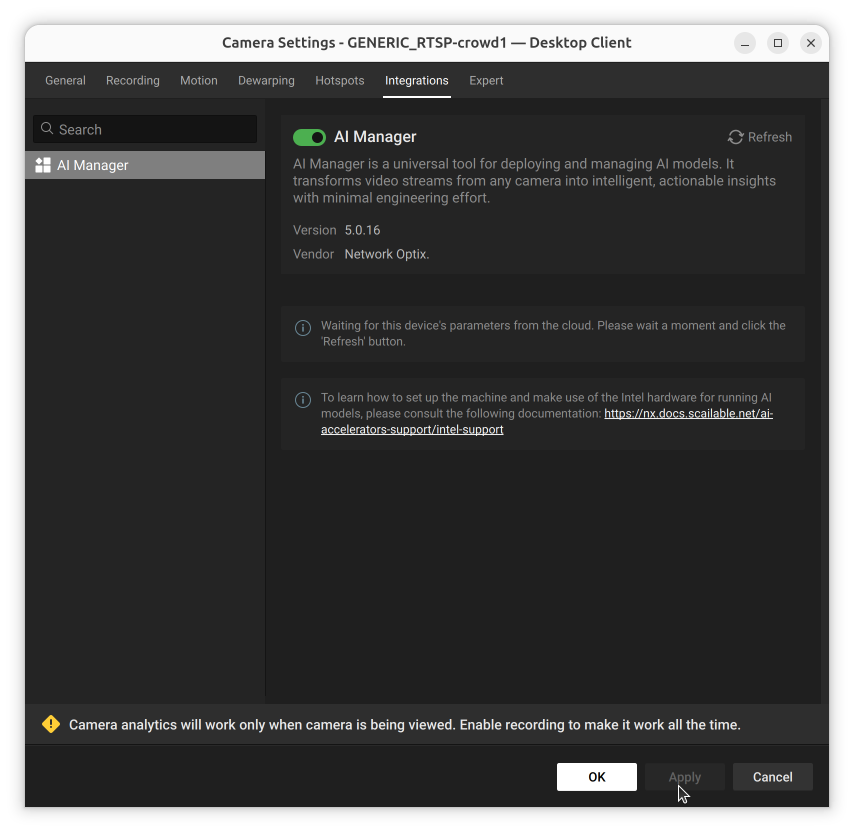Viewport: 854px width, 832px height.
Task: Minimize the Camera Settings window
Action: pyautogui.click(x=745, y=43)
